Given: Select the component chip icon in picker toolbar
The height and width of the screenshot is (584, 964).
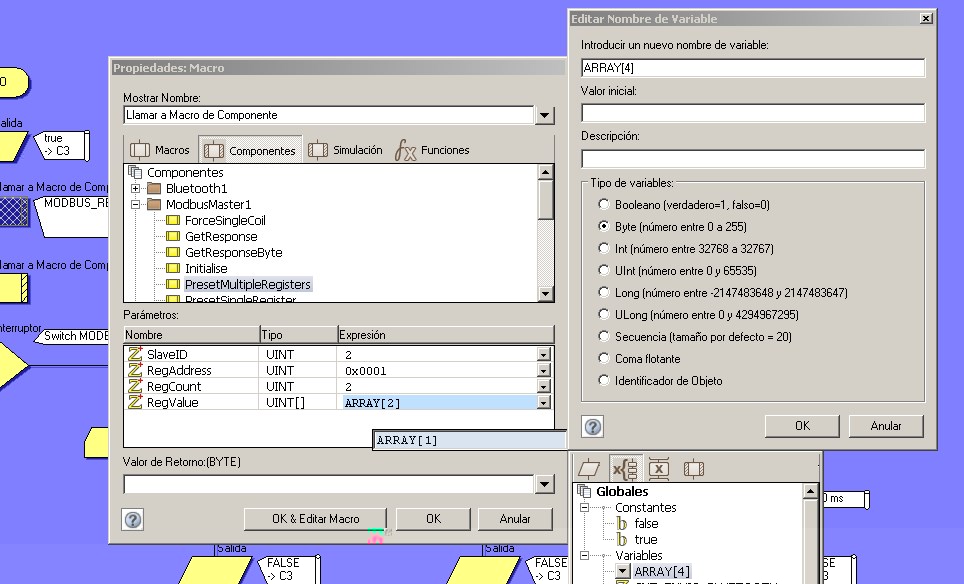Looking at the screenshot, I should [x=693, y=469].
